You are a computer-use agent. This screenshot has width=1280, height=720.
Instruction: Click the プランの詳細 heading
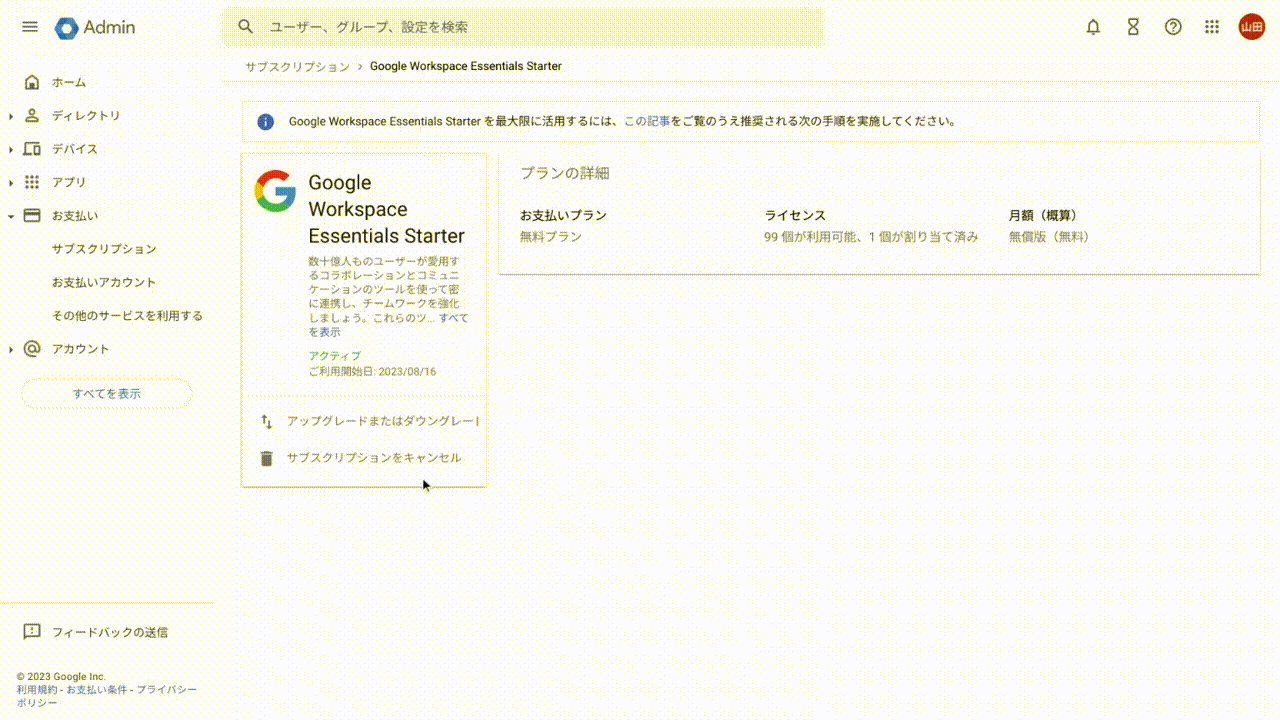pos(565,173)
